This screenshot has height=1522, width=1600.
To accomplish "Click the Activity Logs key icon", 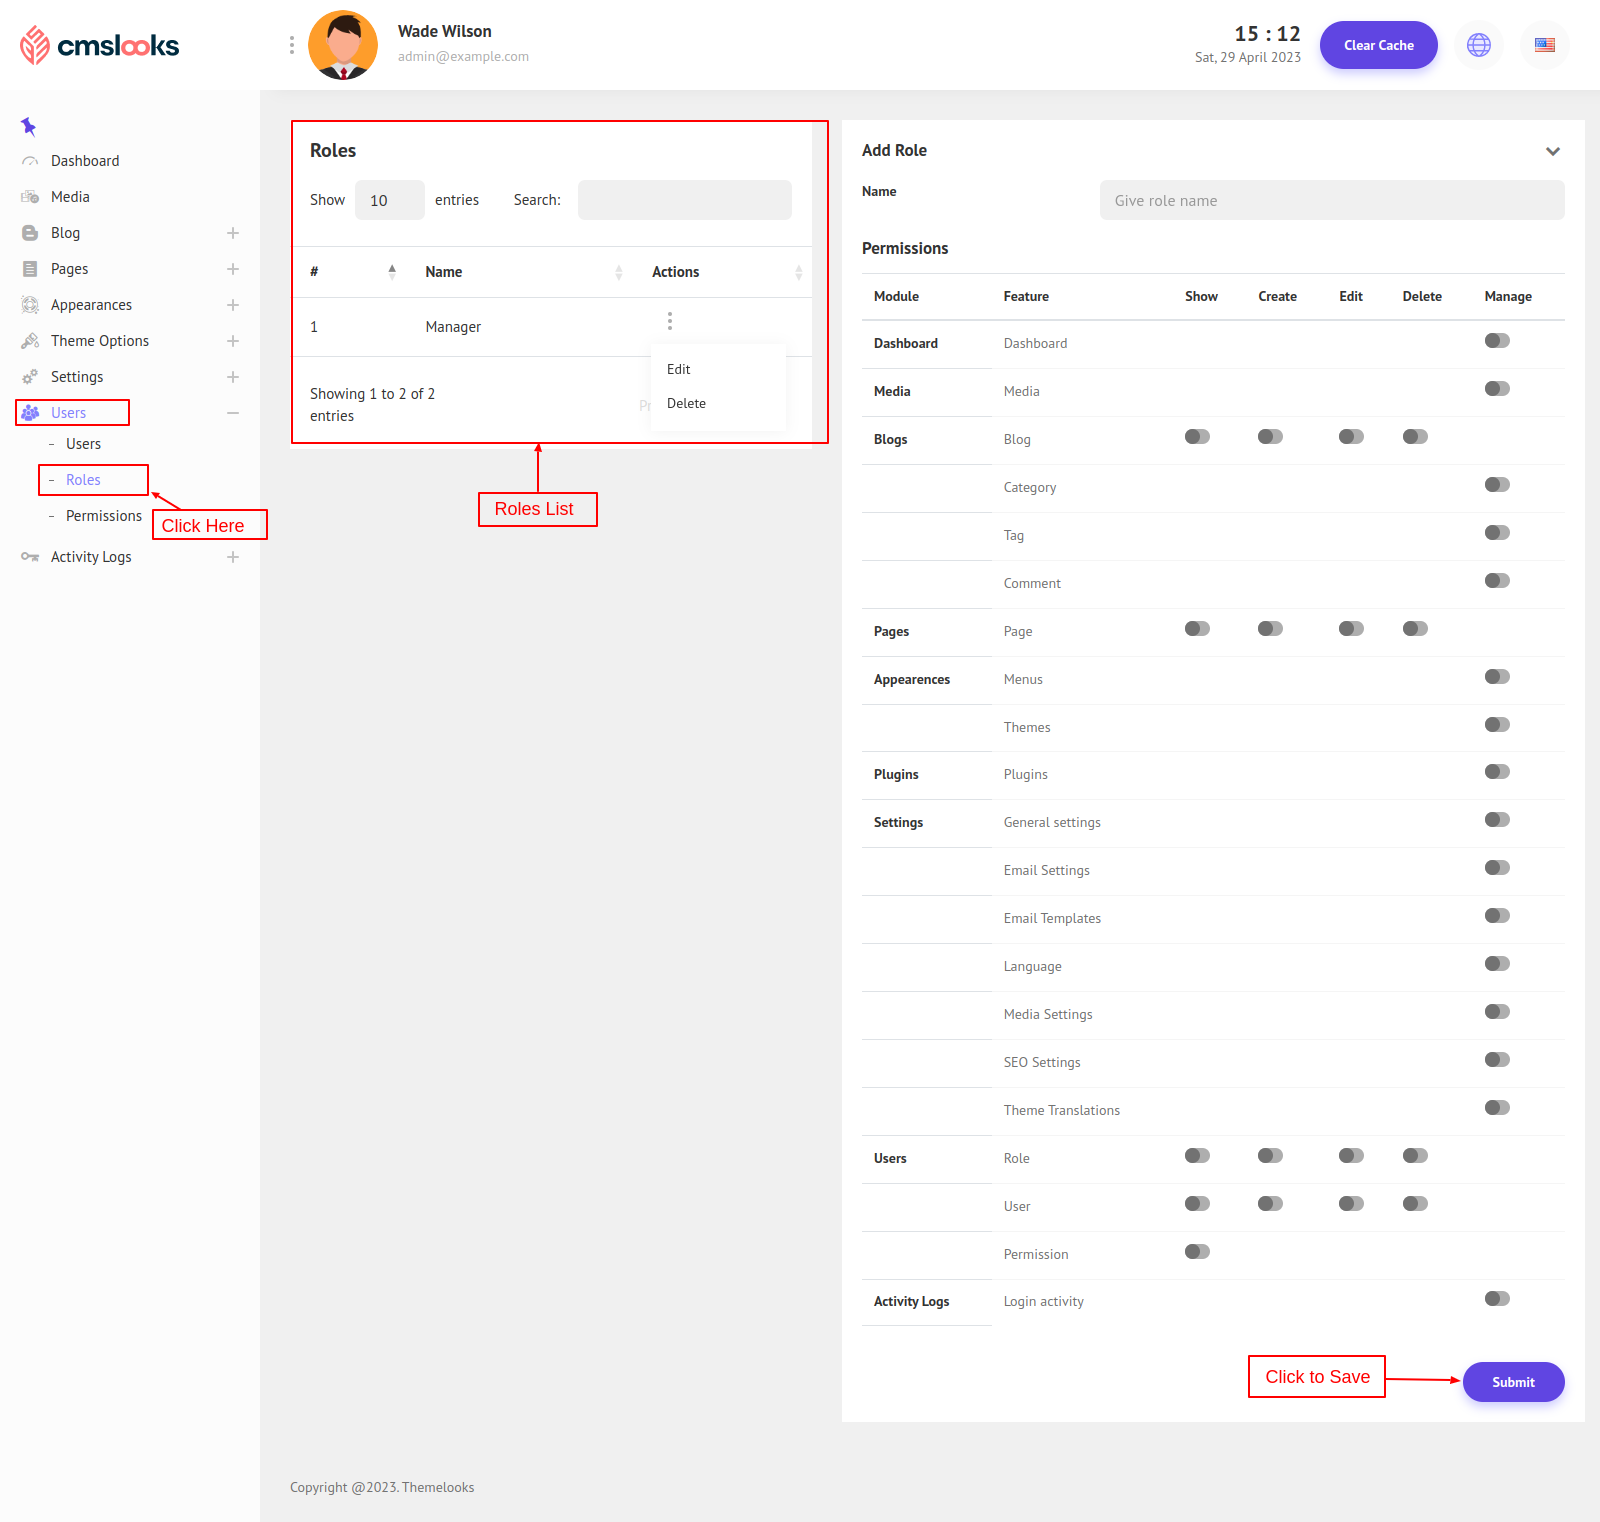I will pos(30,557).
